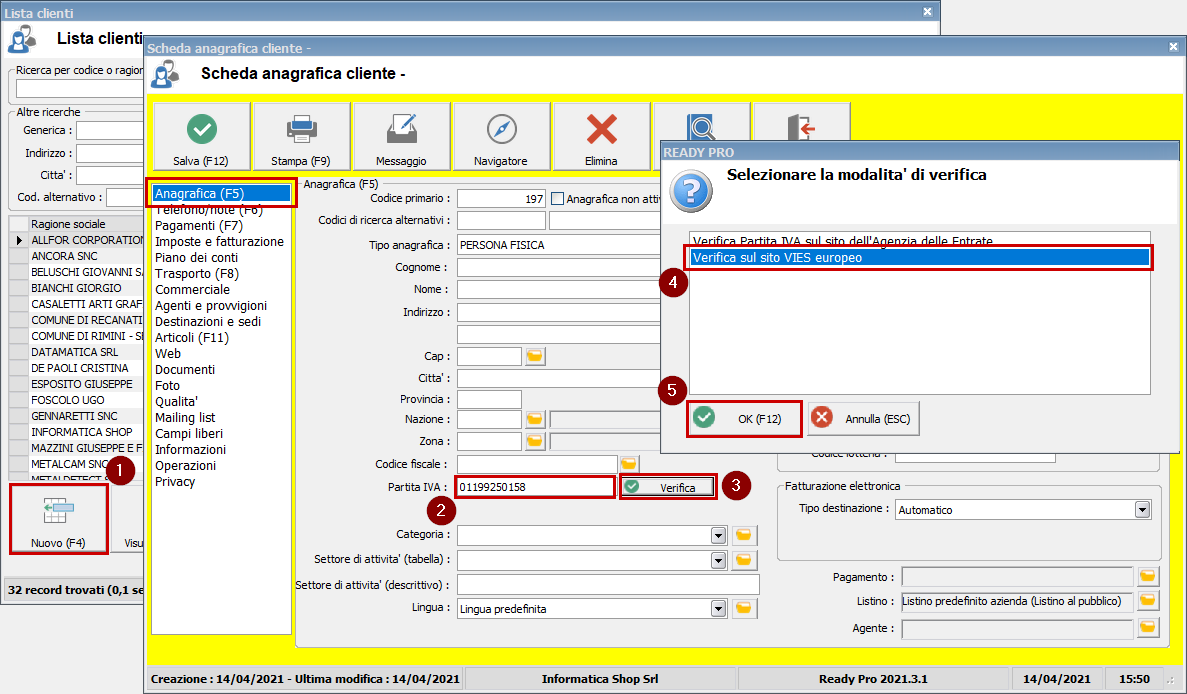1187x694 pixels.
Task: Expand the Tipo destinazione dropdown
Action: [1142, 510]
